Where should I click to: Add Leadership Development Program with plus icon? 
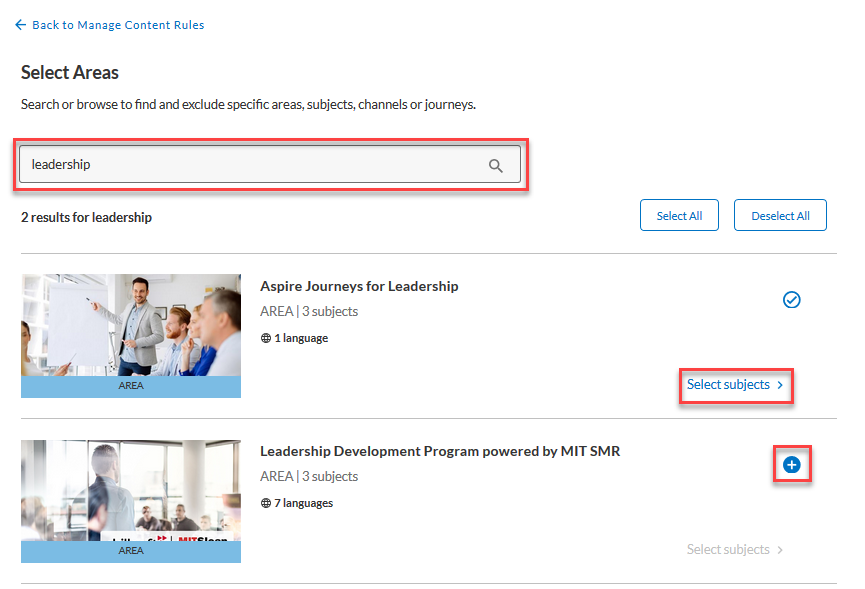click(792, 465)
